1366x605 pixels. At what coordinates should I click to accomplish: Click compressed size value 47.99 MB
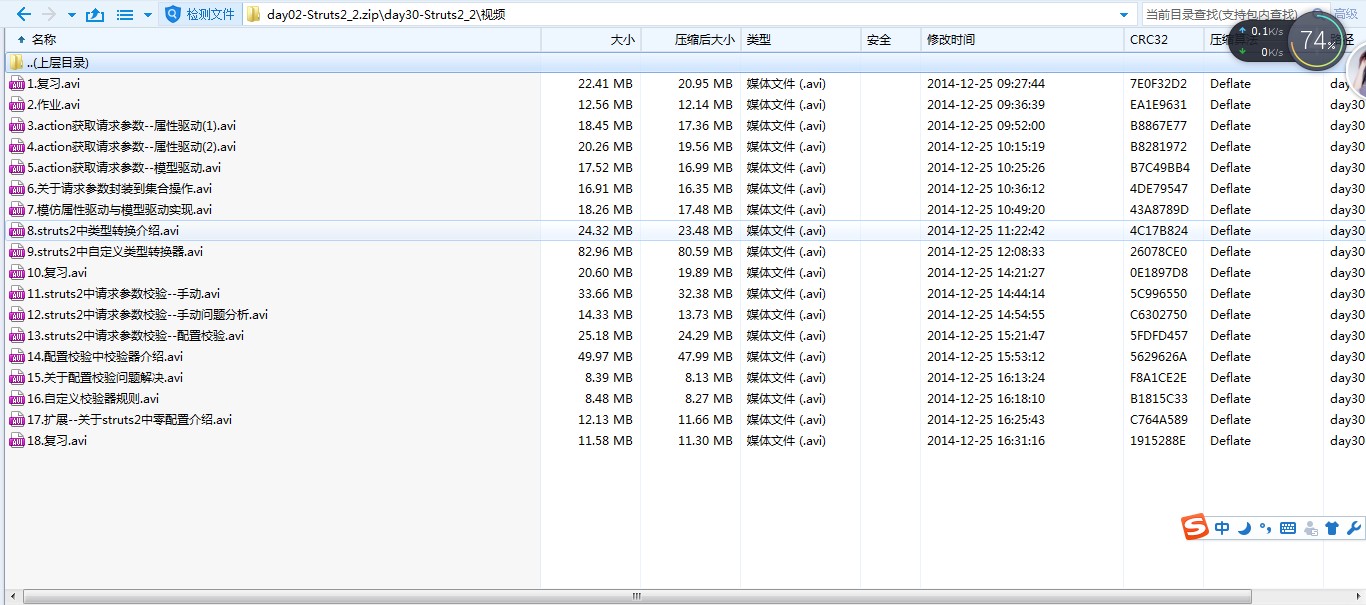705,356
